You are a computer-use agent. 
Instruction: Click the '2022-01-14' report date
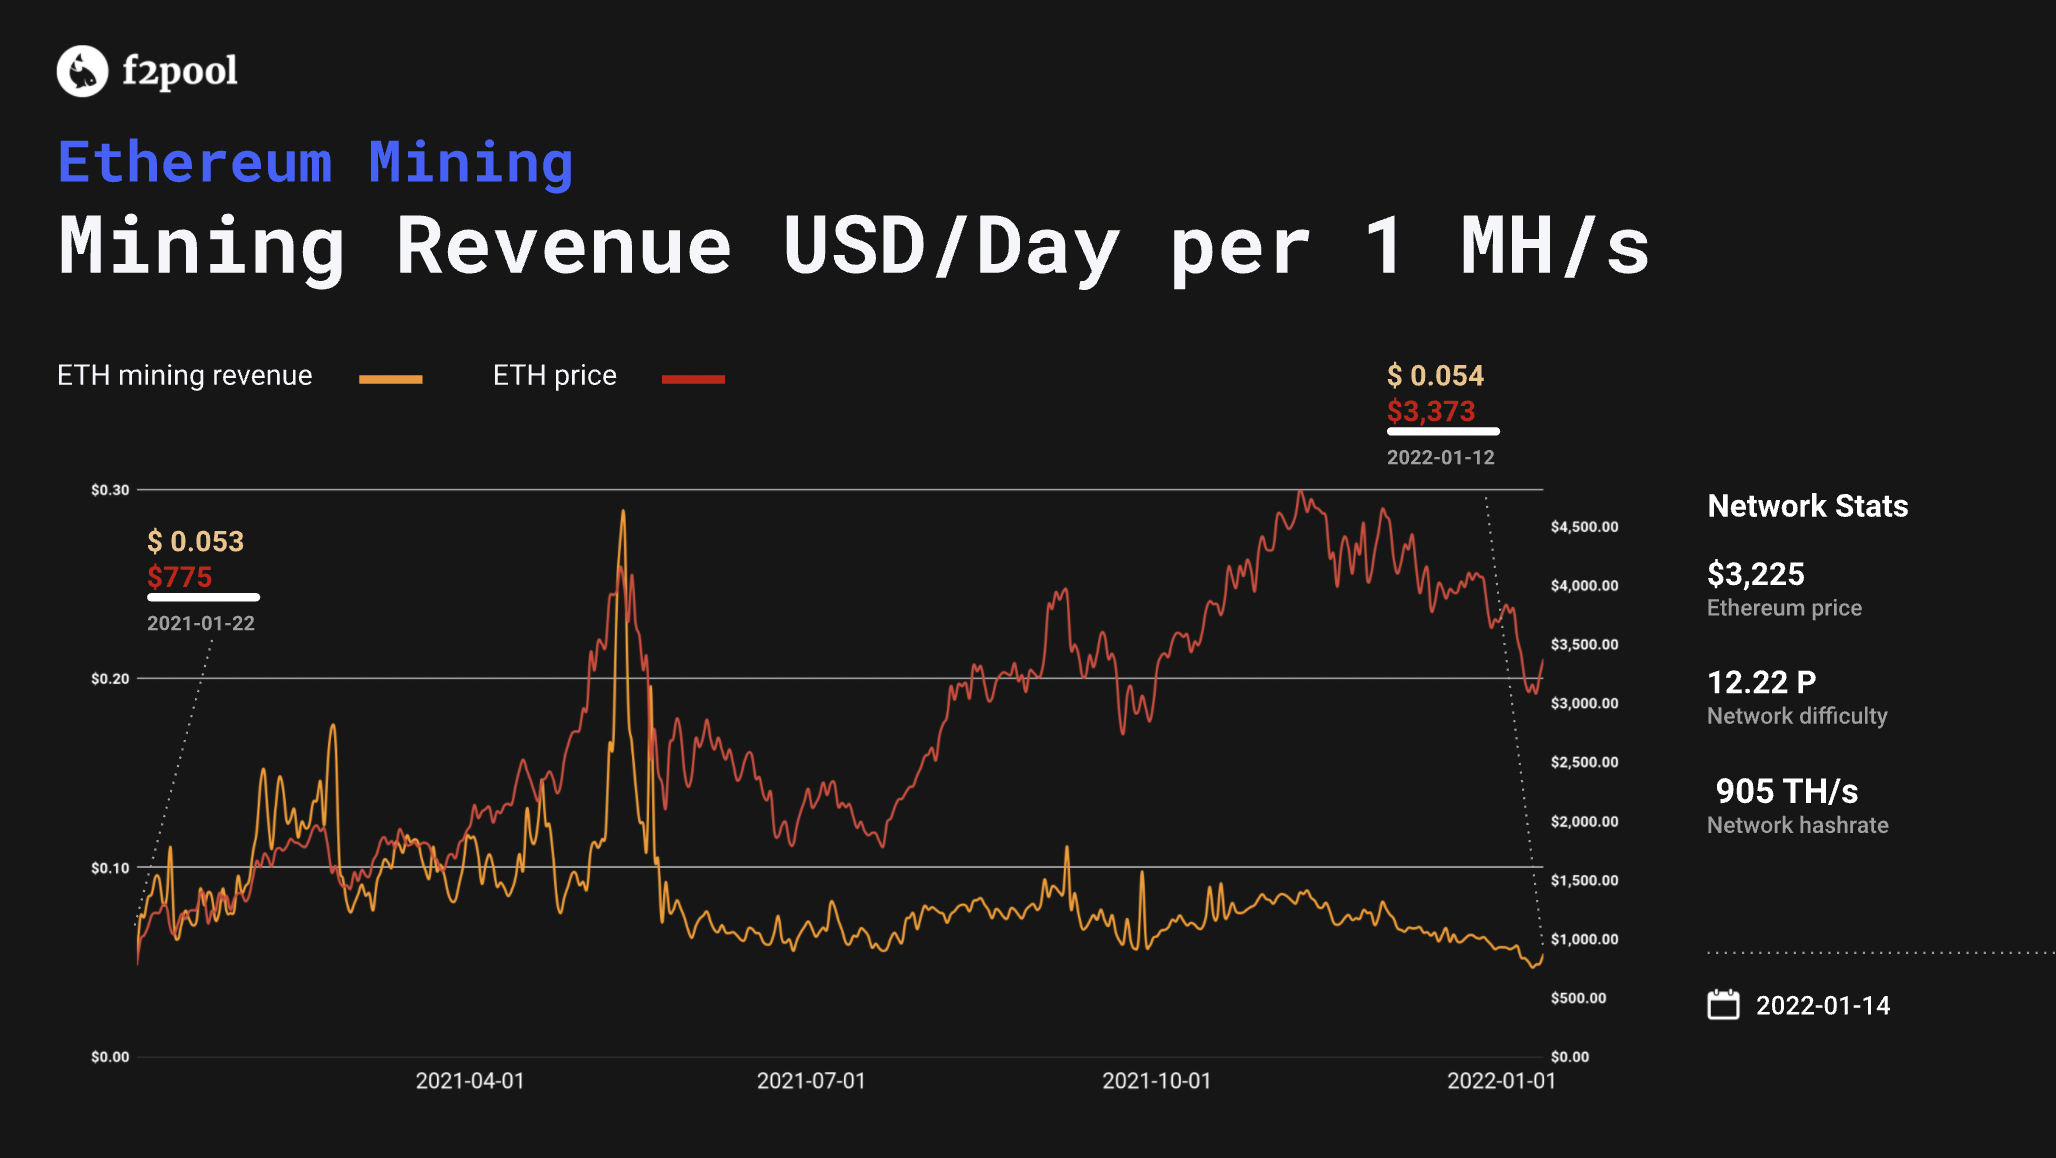1823,1005
